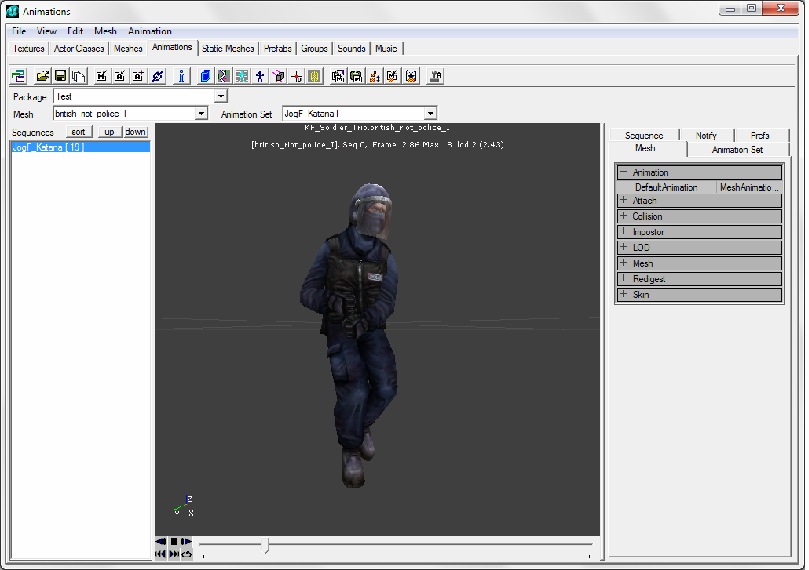Open the Mesh selection dropdown

(x=201, y=114)
